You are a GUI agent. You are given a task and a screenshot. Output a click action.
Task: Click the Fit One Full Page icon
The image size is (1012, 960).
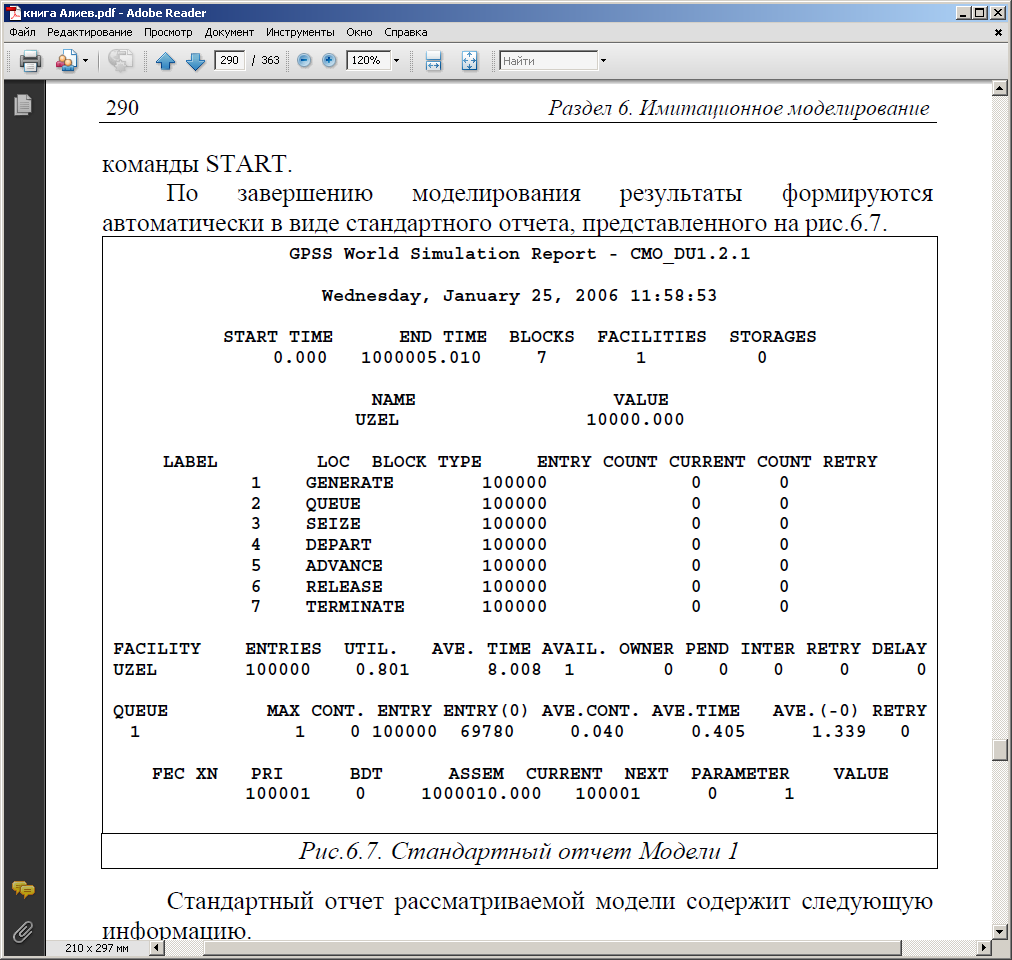[470, 61]
